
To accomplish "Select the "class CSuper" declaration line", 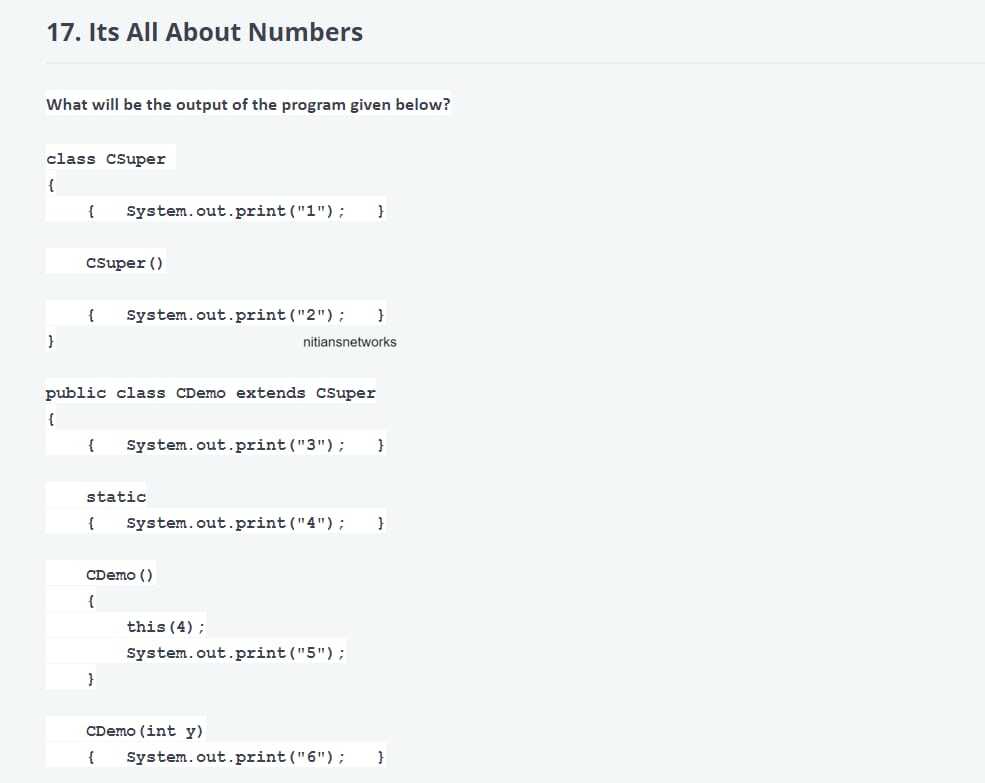I will (x=106, y=159).
